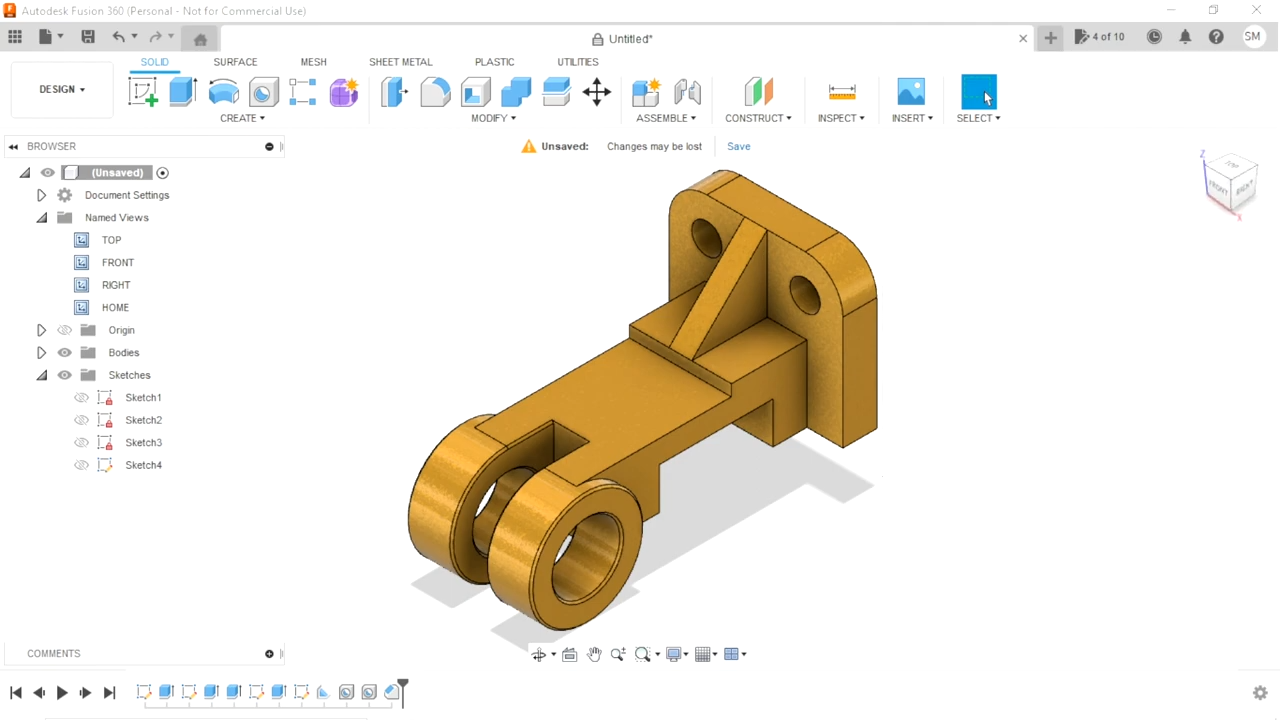The image size is (1280, 720).
Task: Select the Move/Copy tool icon
Action: (597, 92)
